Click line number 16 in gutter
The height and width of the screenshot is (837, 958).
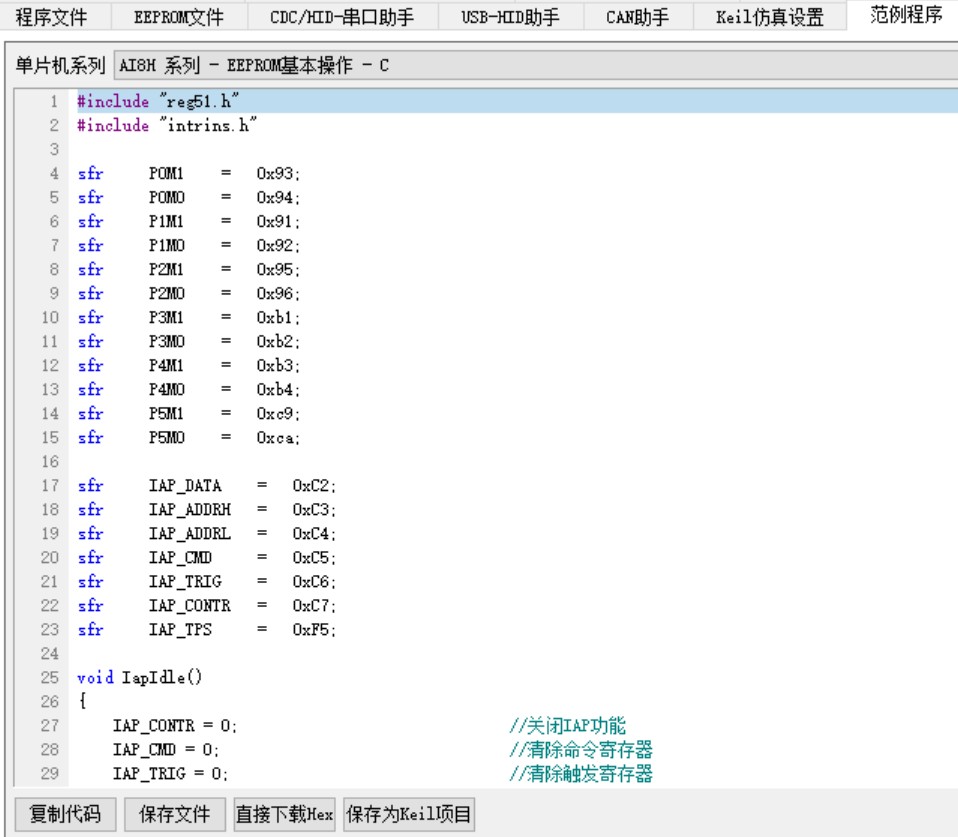coord(50,461)
